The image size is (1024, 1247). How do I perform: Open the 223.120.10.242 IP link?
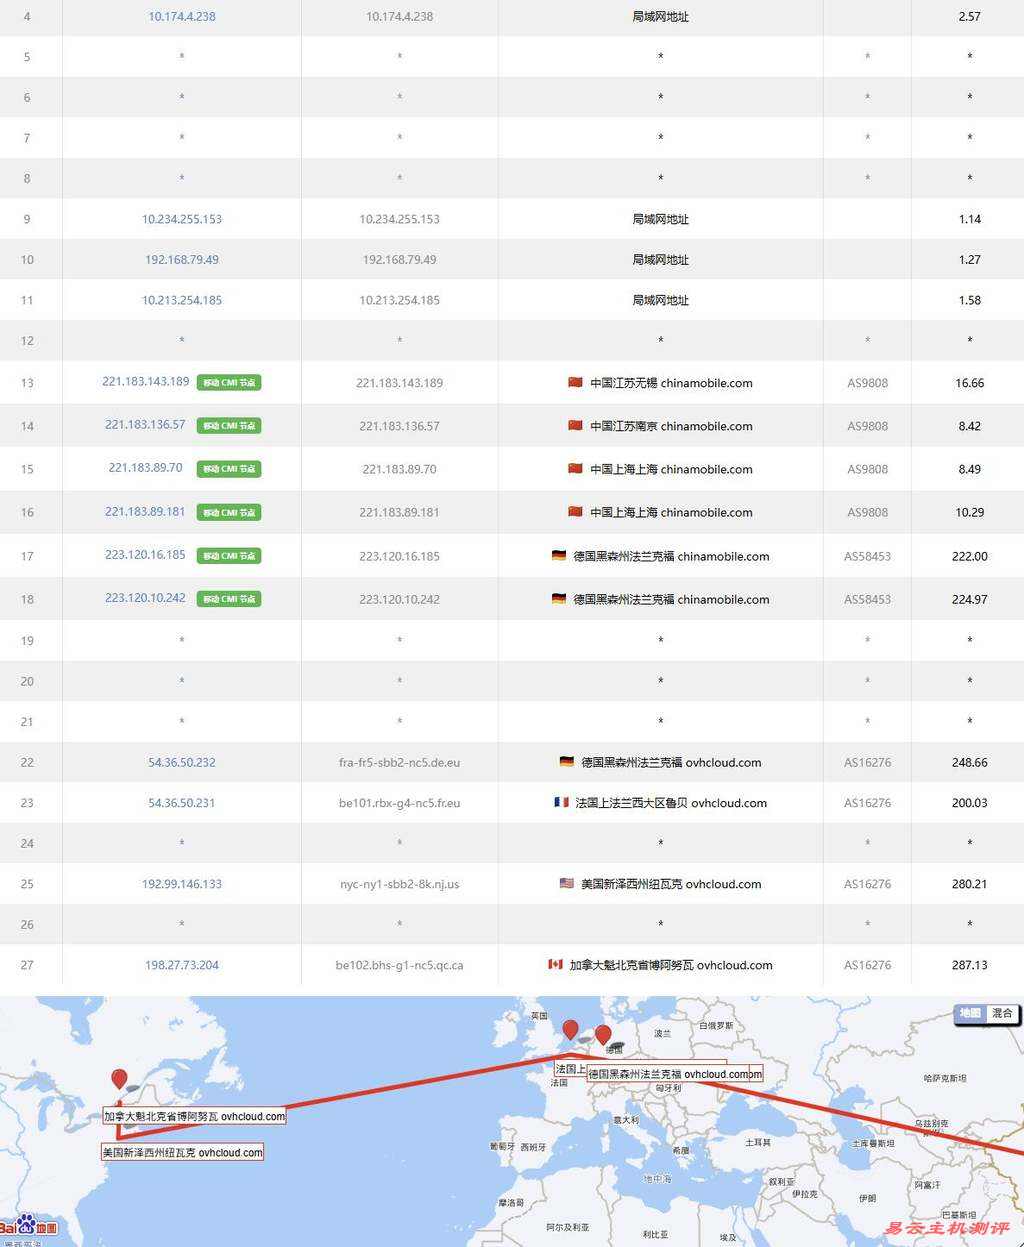(x=146, y=597)
